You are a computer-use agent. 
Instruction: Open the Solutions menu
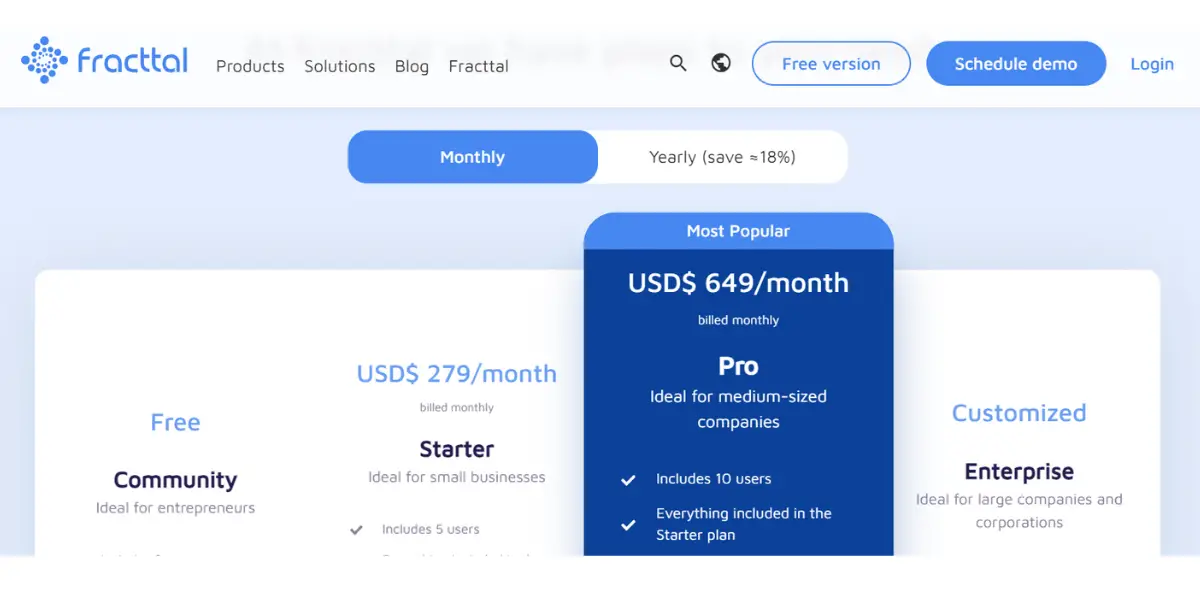[340, 66]
